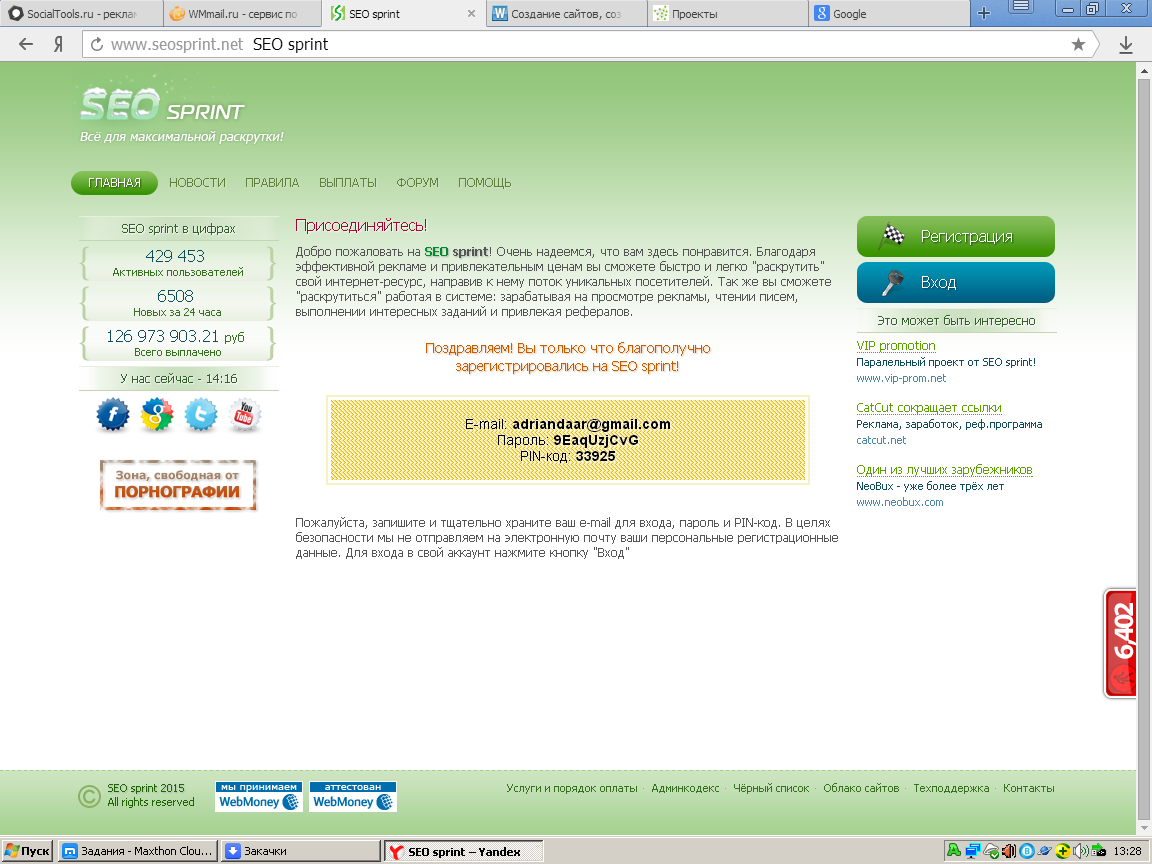This screenshot has width=1152, height=864.
Task: Click the orange speaker tray icon
Action: click(x=1009, y=851)
